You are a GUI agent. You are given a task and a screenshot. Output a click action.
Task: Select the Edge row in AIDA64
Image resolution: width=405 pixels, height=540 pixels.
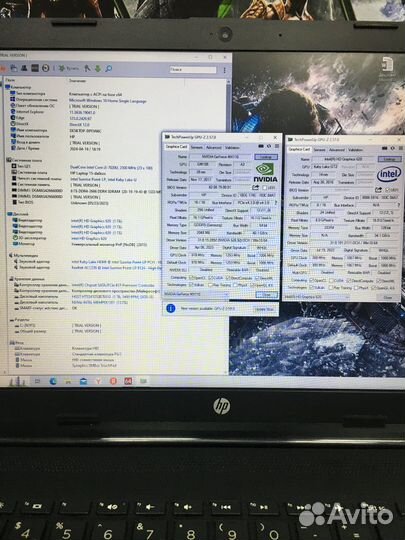(x=52, y=118)
